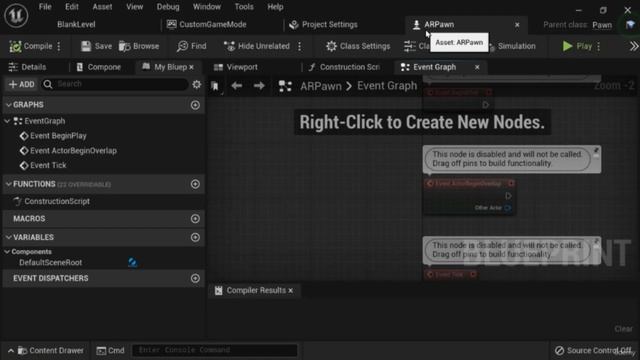Close the Compiler Results tab
The width and height of the screenshot is (640, 360).
pos(291,291)
